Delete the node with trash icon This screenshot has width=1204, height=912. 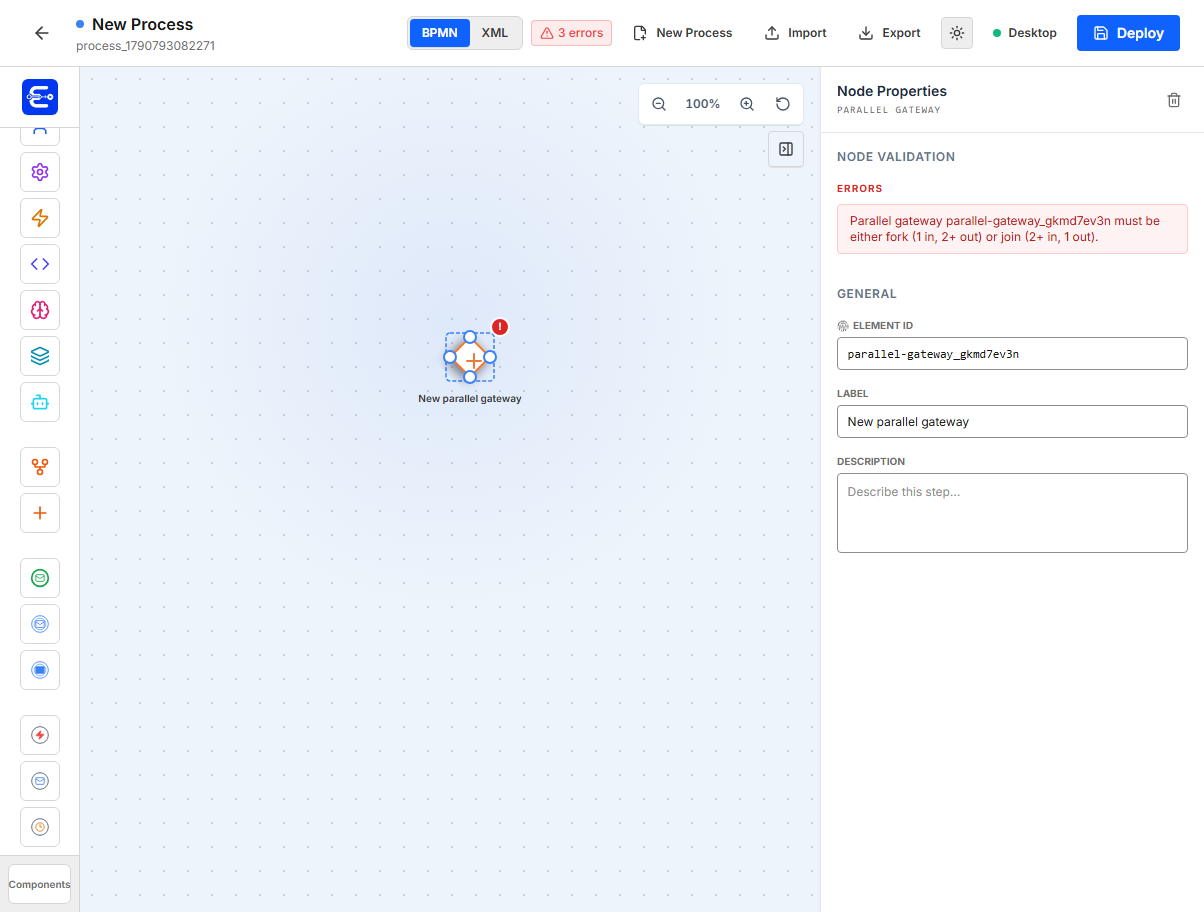point(1174,100)
